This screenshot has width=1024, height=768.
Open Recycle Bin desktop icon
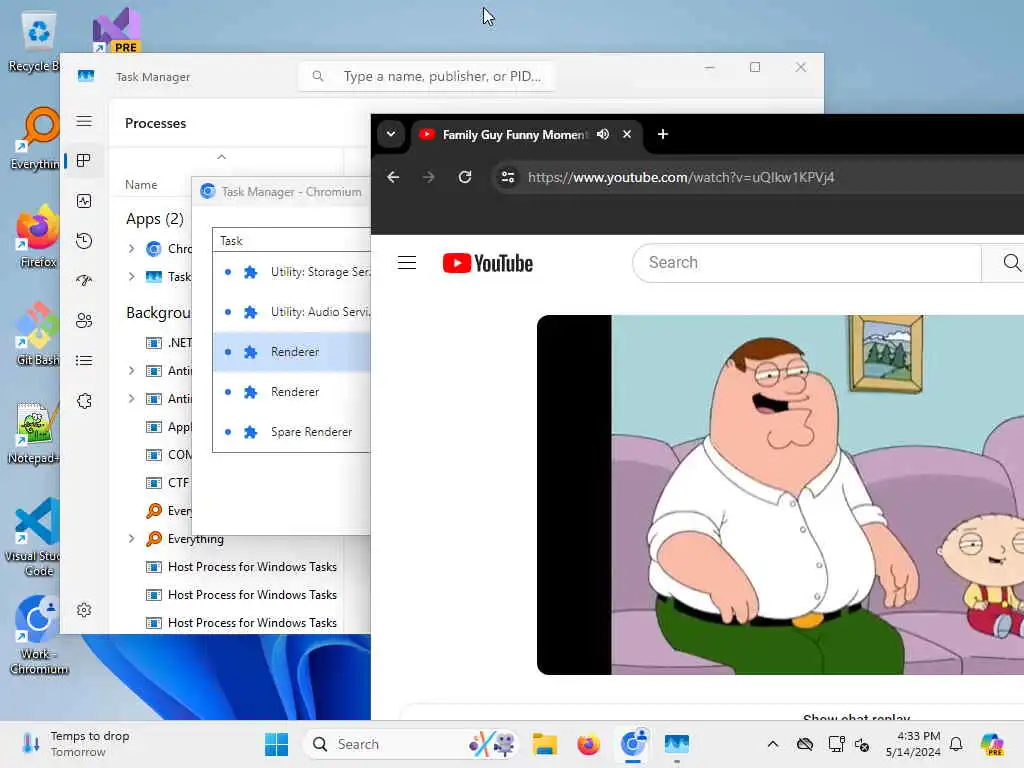coord(37,40)
